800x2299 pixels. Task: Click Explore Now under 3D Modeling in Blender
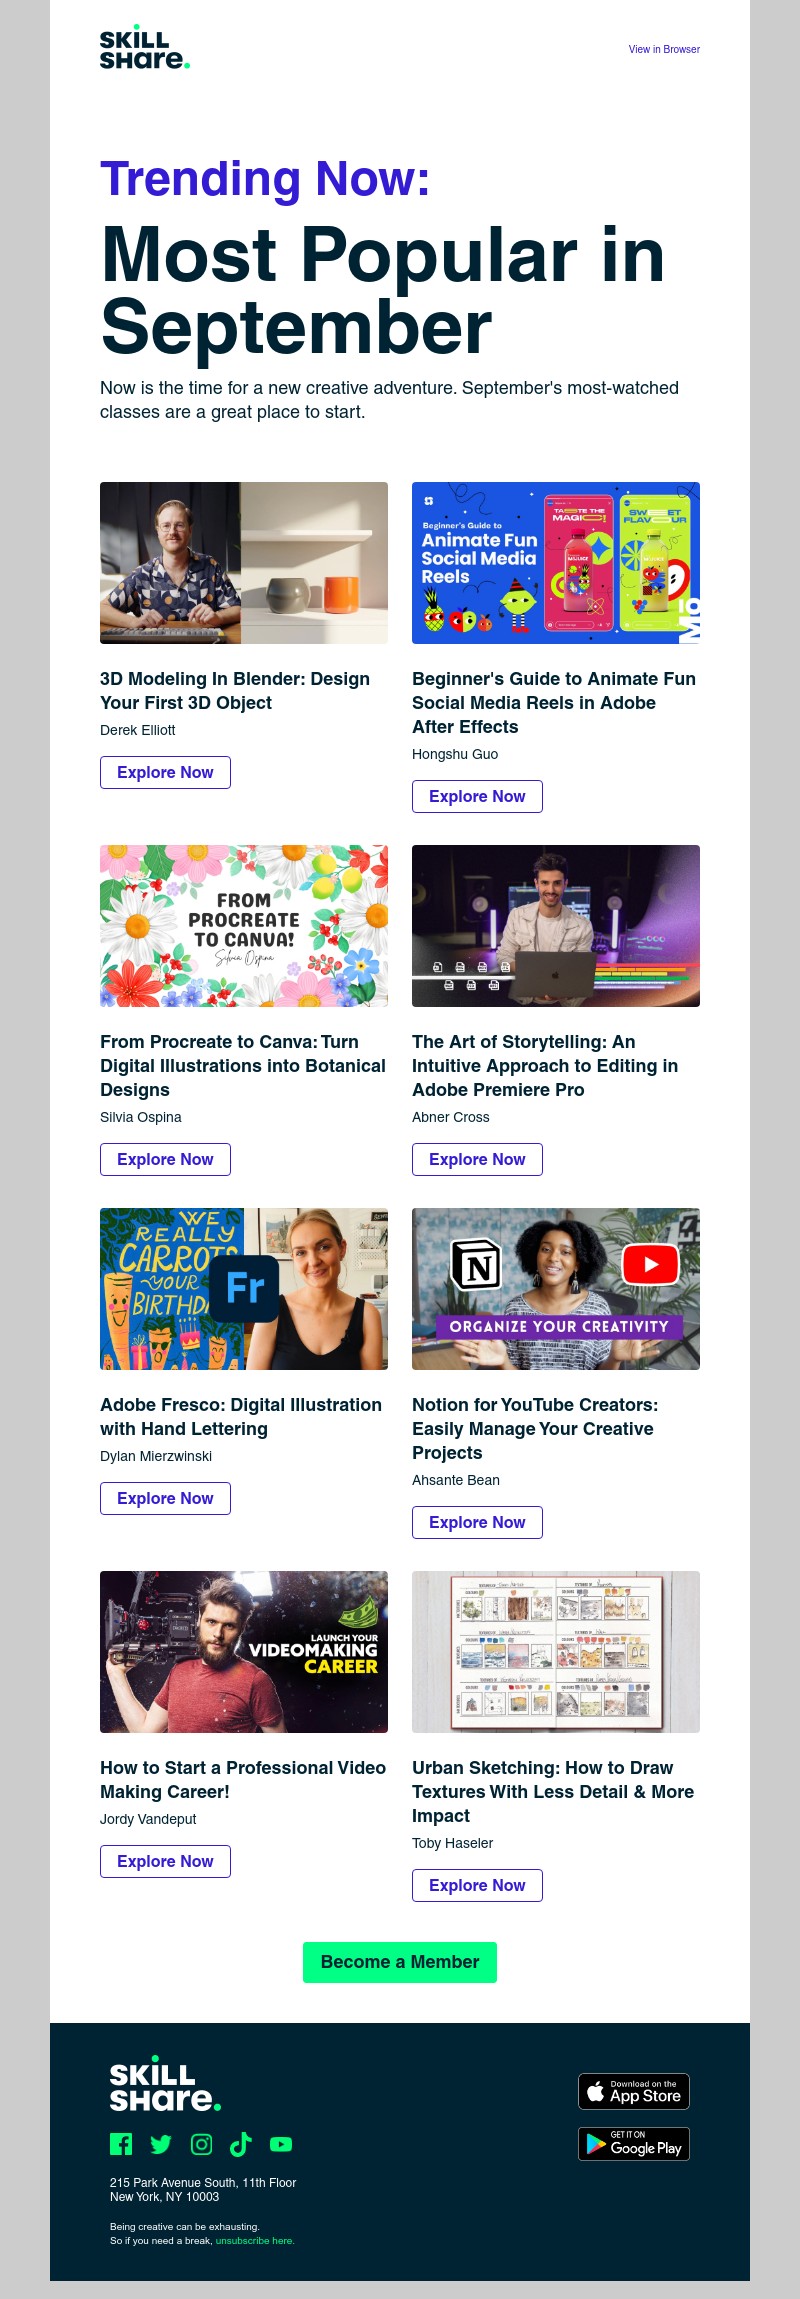(x=165, y=772)
